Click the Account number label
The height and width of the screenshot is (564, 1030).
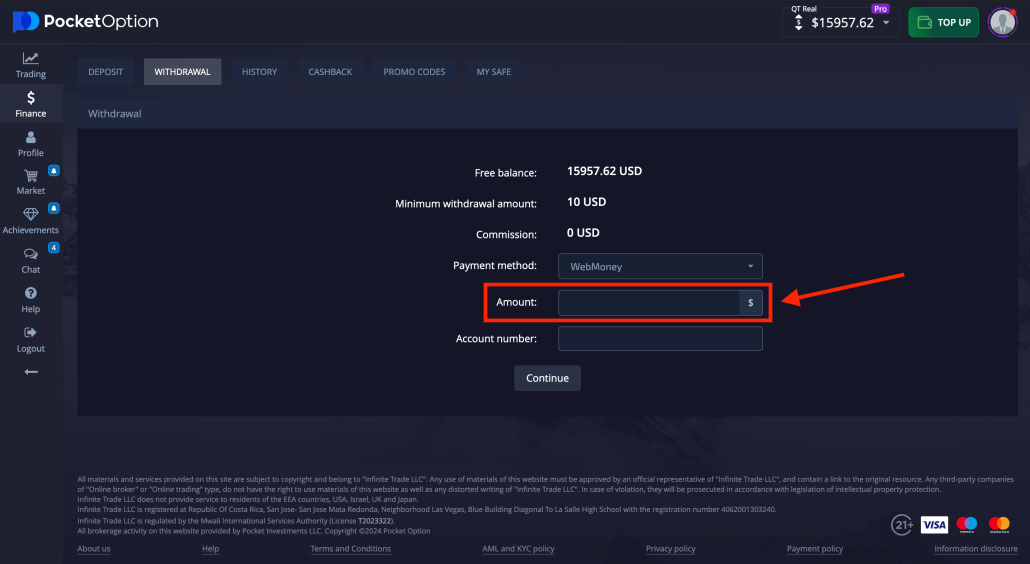[x=496, y=339]
